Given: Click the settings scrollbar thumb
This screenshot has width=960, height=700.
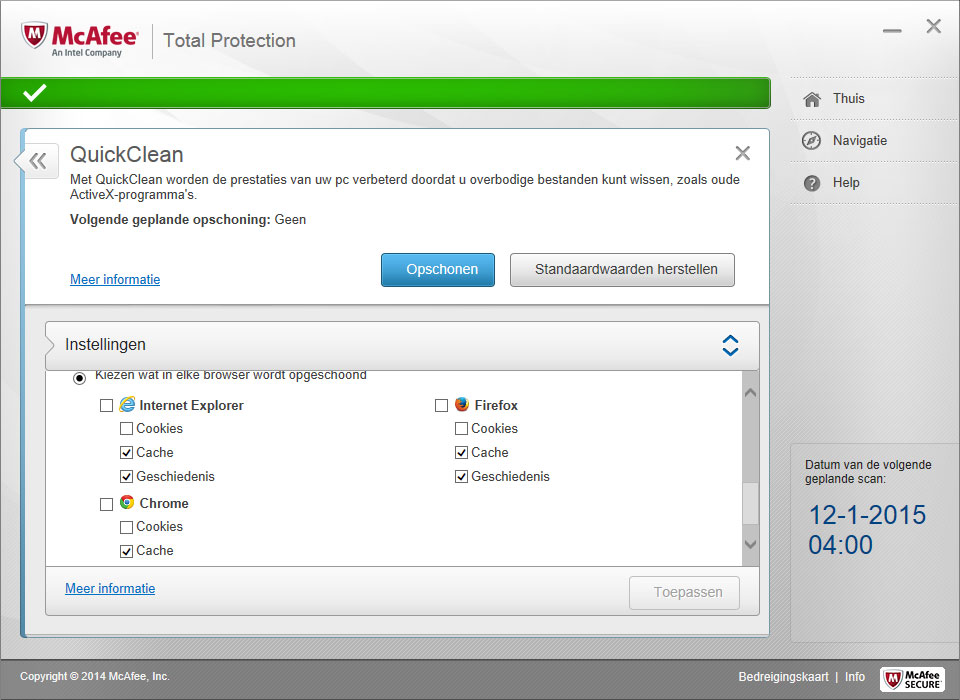Looking at the screenshot, I should click(751, 503).
